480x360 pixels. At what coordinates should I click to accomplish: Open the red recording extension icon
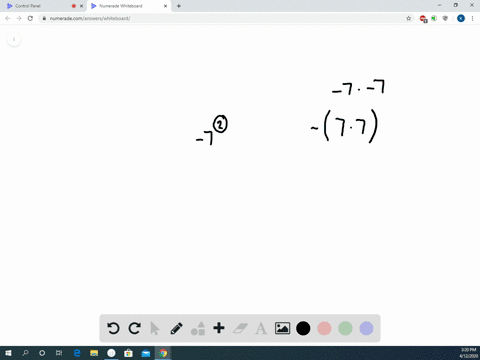[x=423, y=19]
